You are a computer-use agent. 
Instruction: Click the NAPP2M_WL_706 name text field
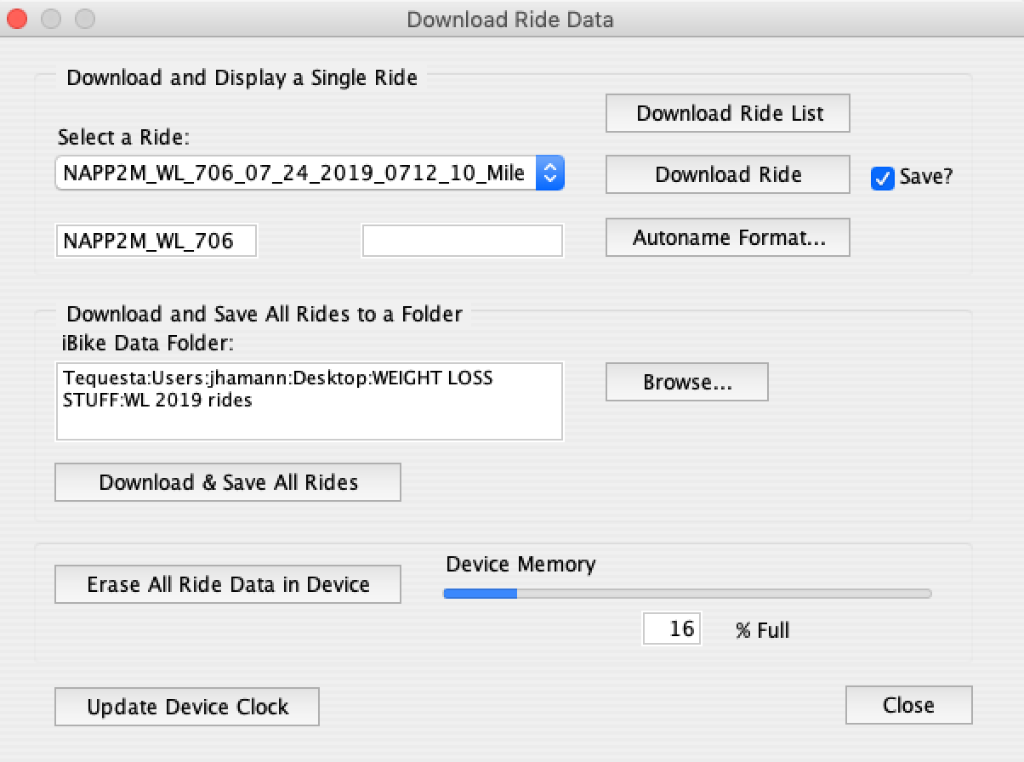(156, 241)
